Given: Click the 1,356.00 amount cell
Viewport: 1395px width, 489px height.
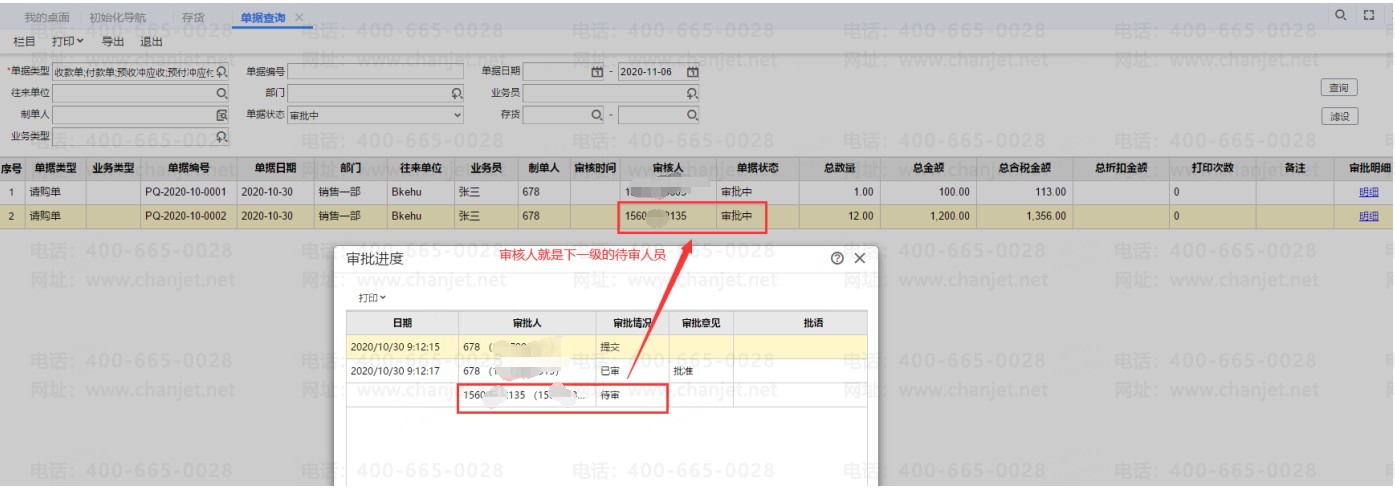Looking at the screenshot, I should click(1024, 215).
